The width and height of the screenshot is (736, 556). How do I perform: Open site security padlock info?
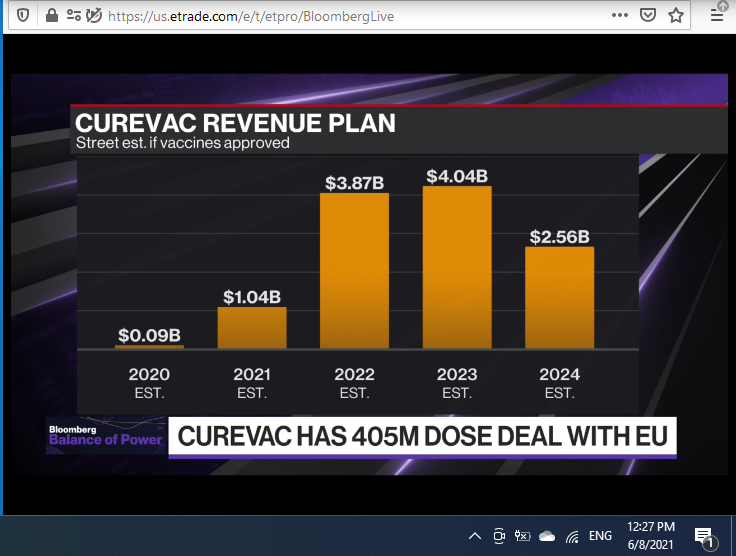[x=52, y=15]
